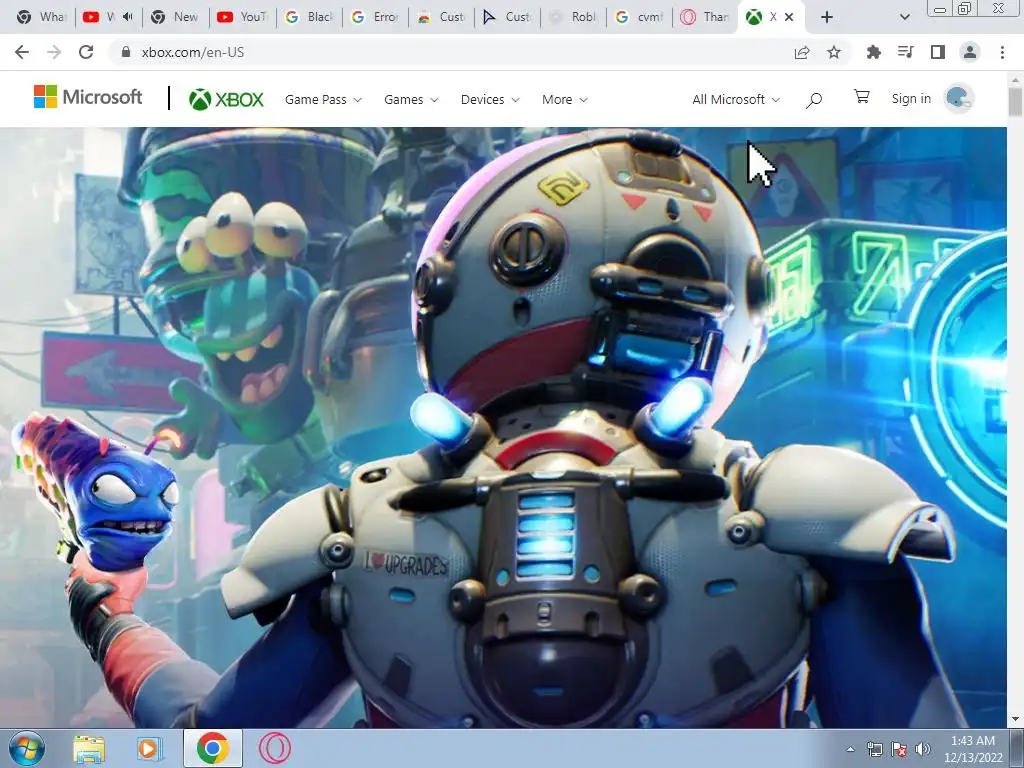Screen dimensions: 1024x768
Task: Open the tab search dropdown arrow
Action: tap(904, 17)
